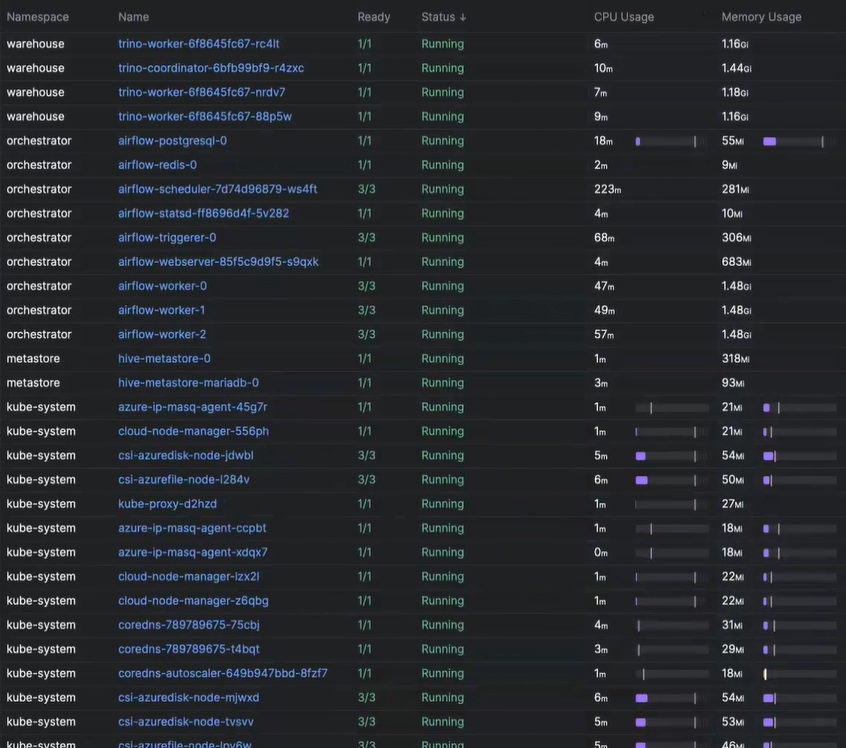Screen dimensions: 846x748
Task: Click the cloud-node-manager-z6qbg pod name
Action: [x=193, y=601]
